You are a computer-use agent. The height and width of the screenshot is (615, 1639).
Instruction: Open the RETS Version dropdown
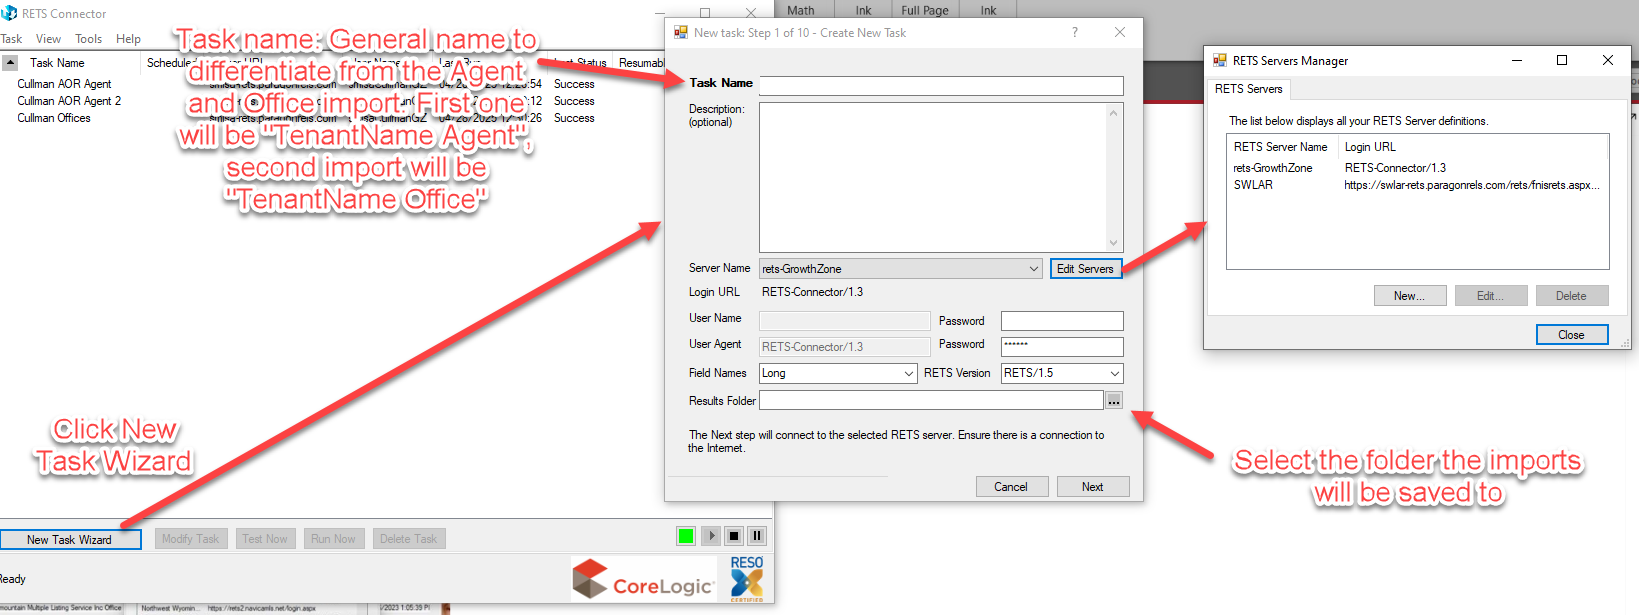(x=1114, y=374)
